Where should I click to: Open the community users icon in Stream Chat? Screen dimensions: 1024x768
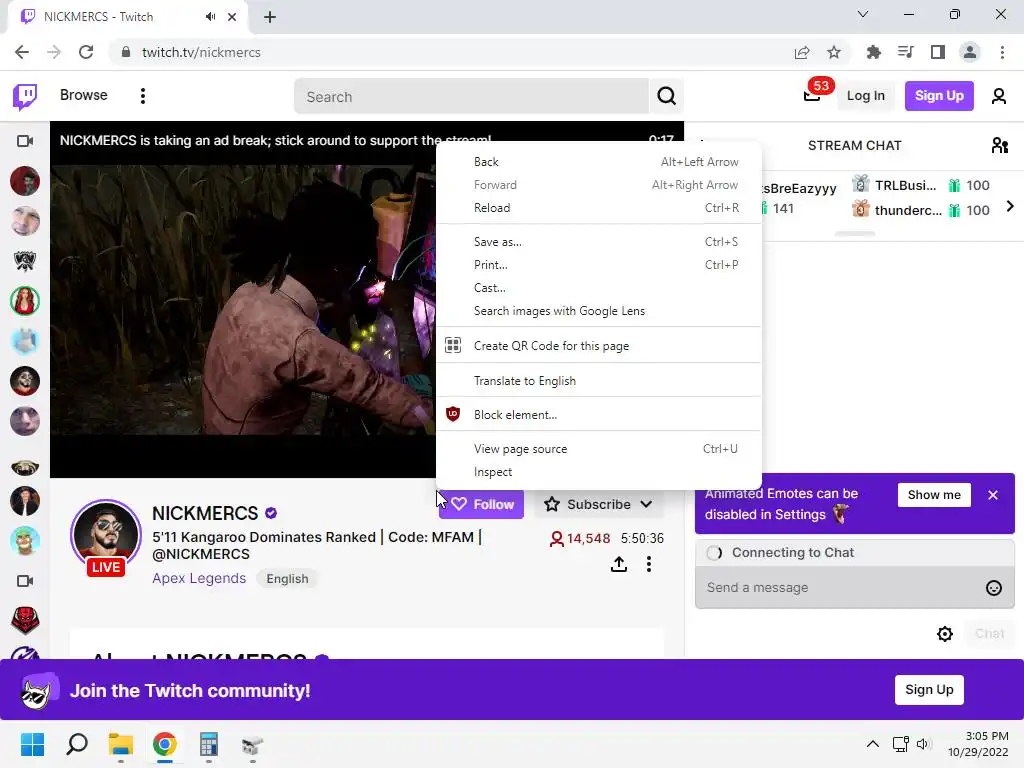click(x=1000, y=145)
